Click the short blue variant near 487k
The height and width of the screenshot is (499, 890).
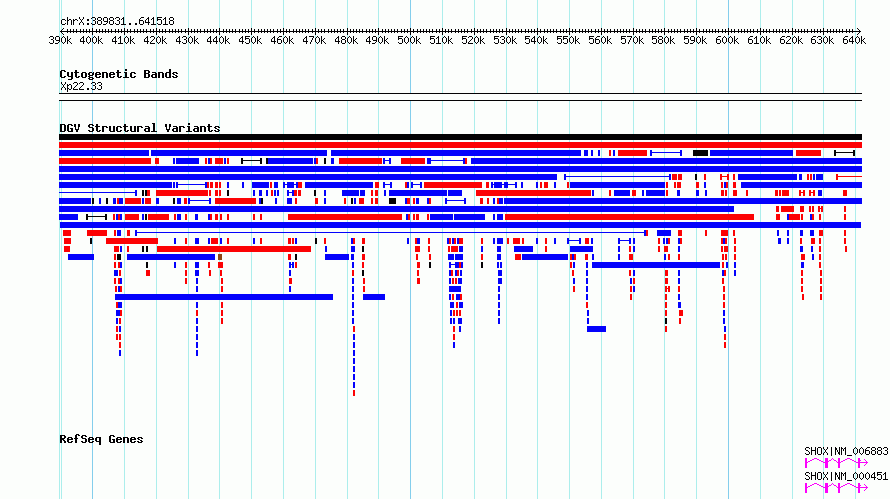374,297
